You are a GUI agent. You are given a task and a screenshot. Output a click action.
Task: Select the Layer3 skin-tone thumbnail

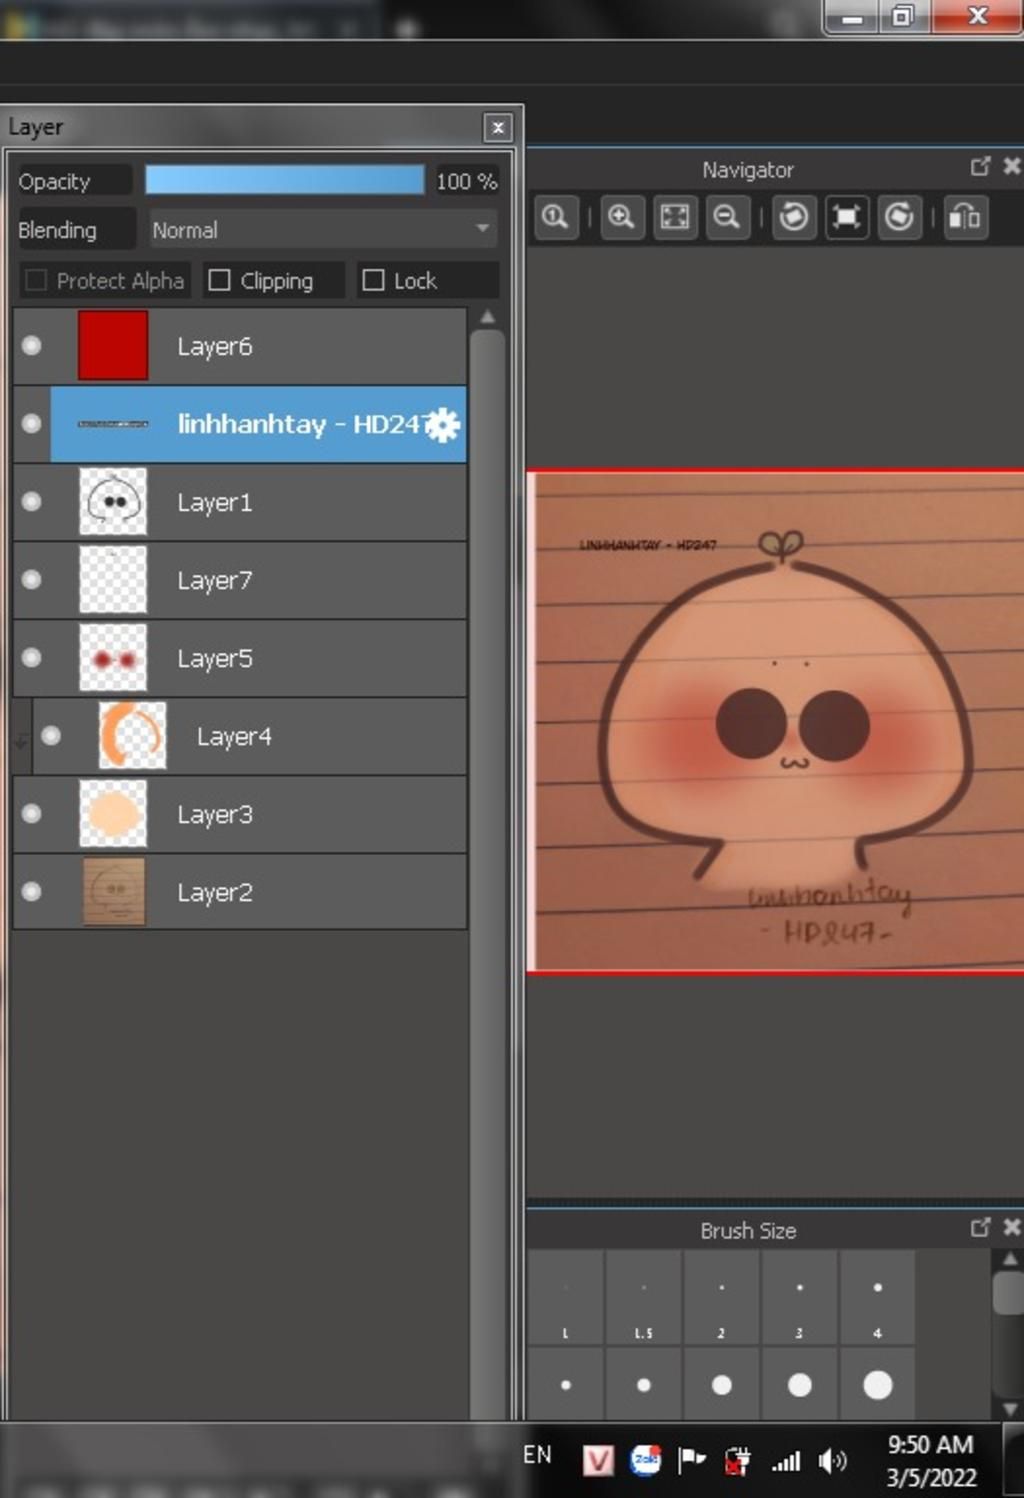click(x=113, y=813)
